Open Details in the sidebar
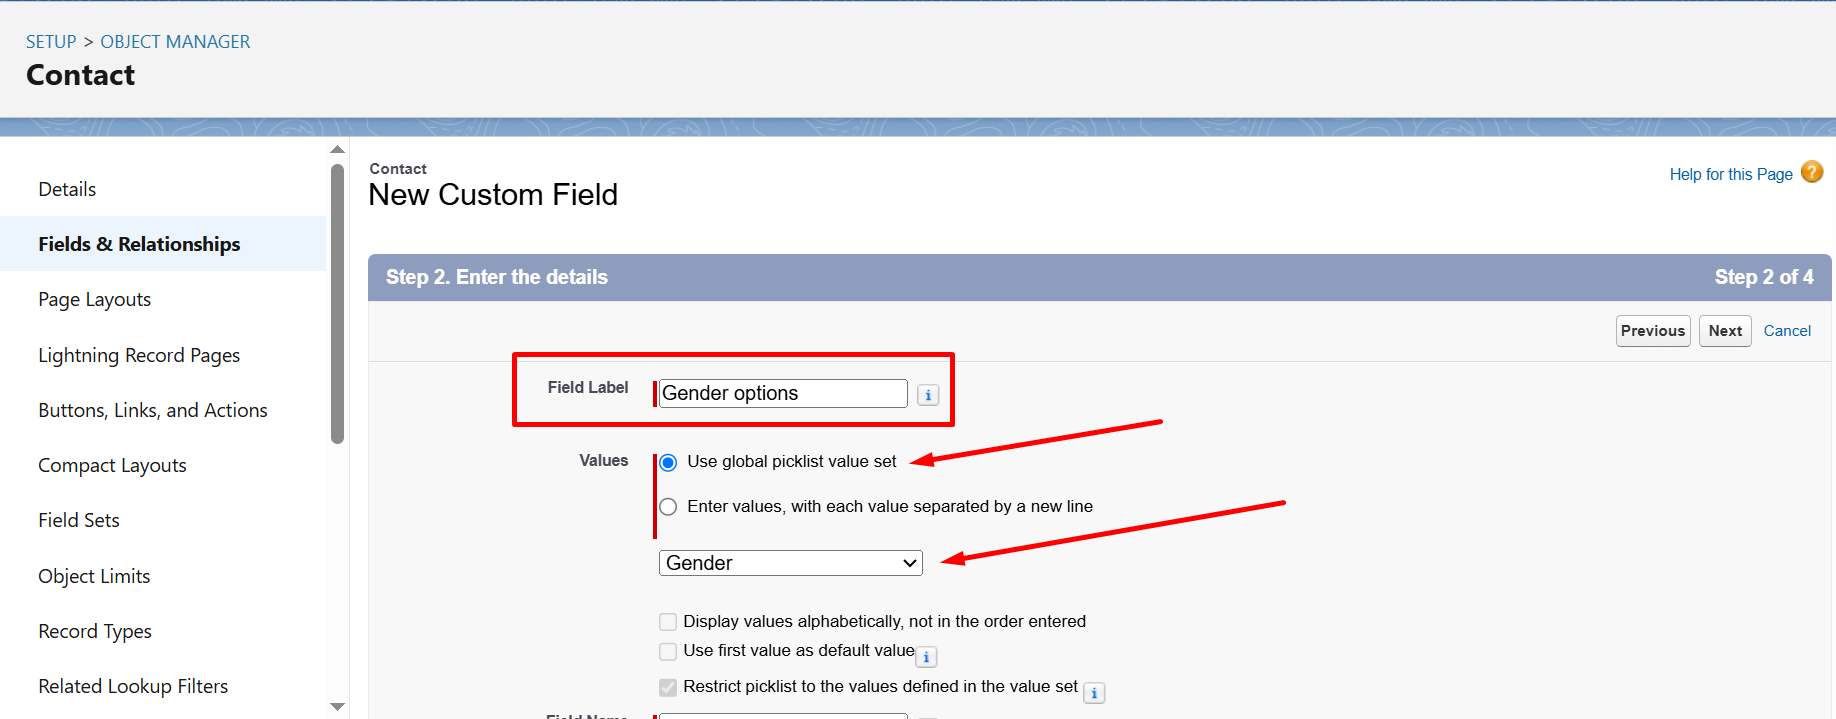The height and width of the screenshot is (719, 1836). coord(67,189)
